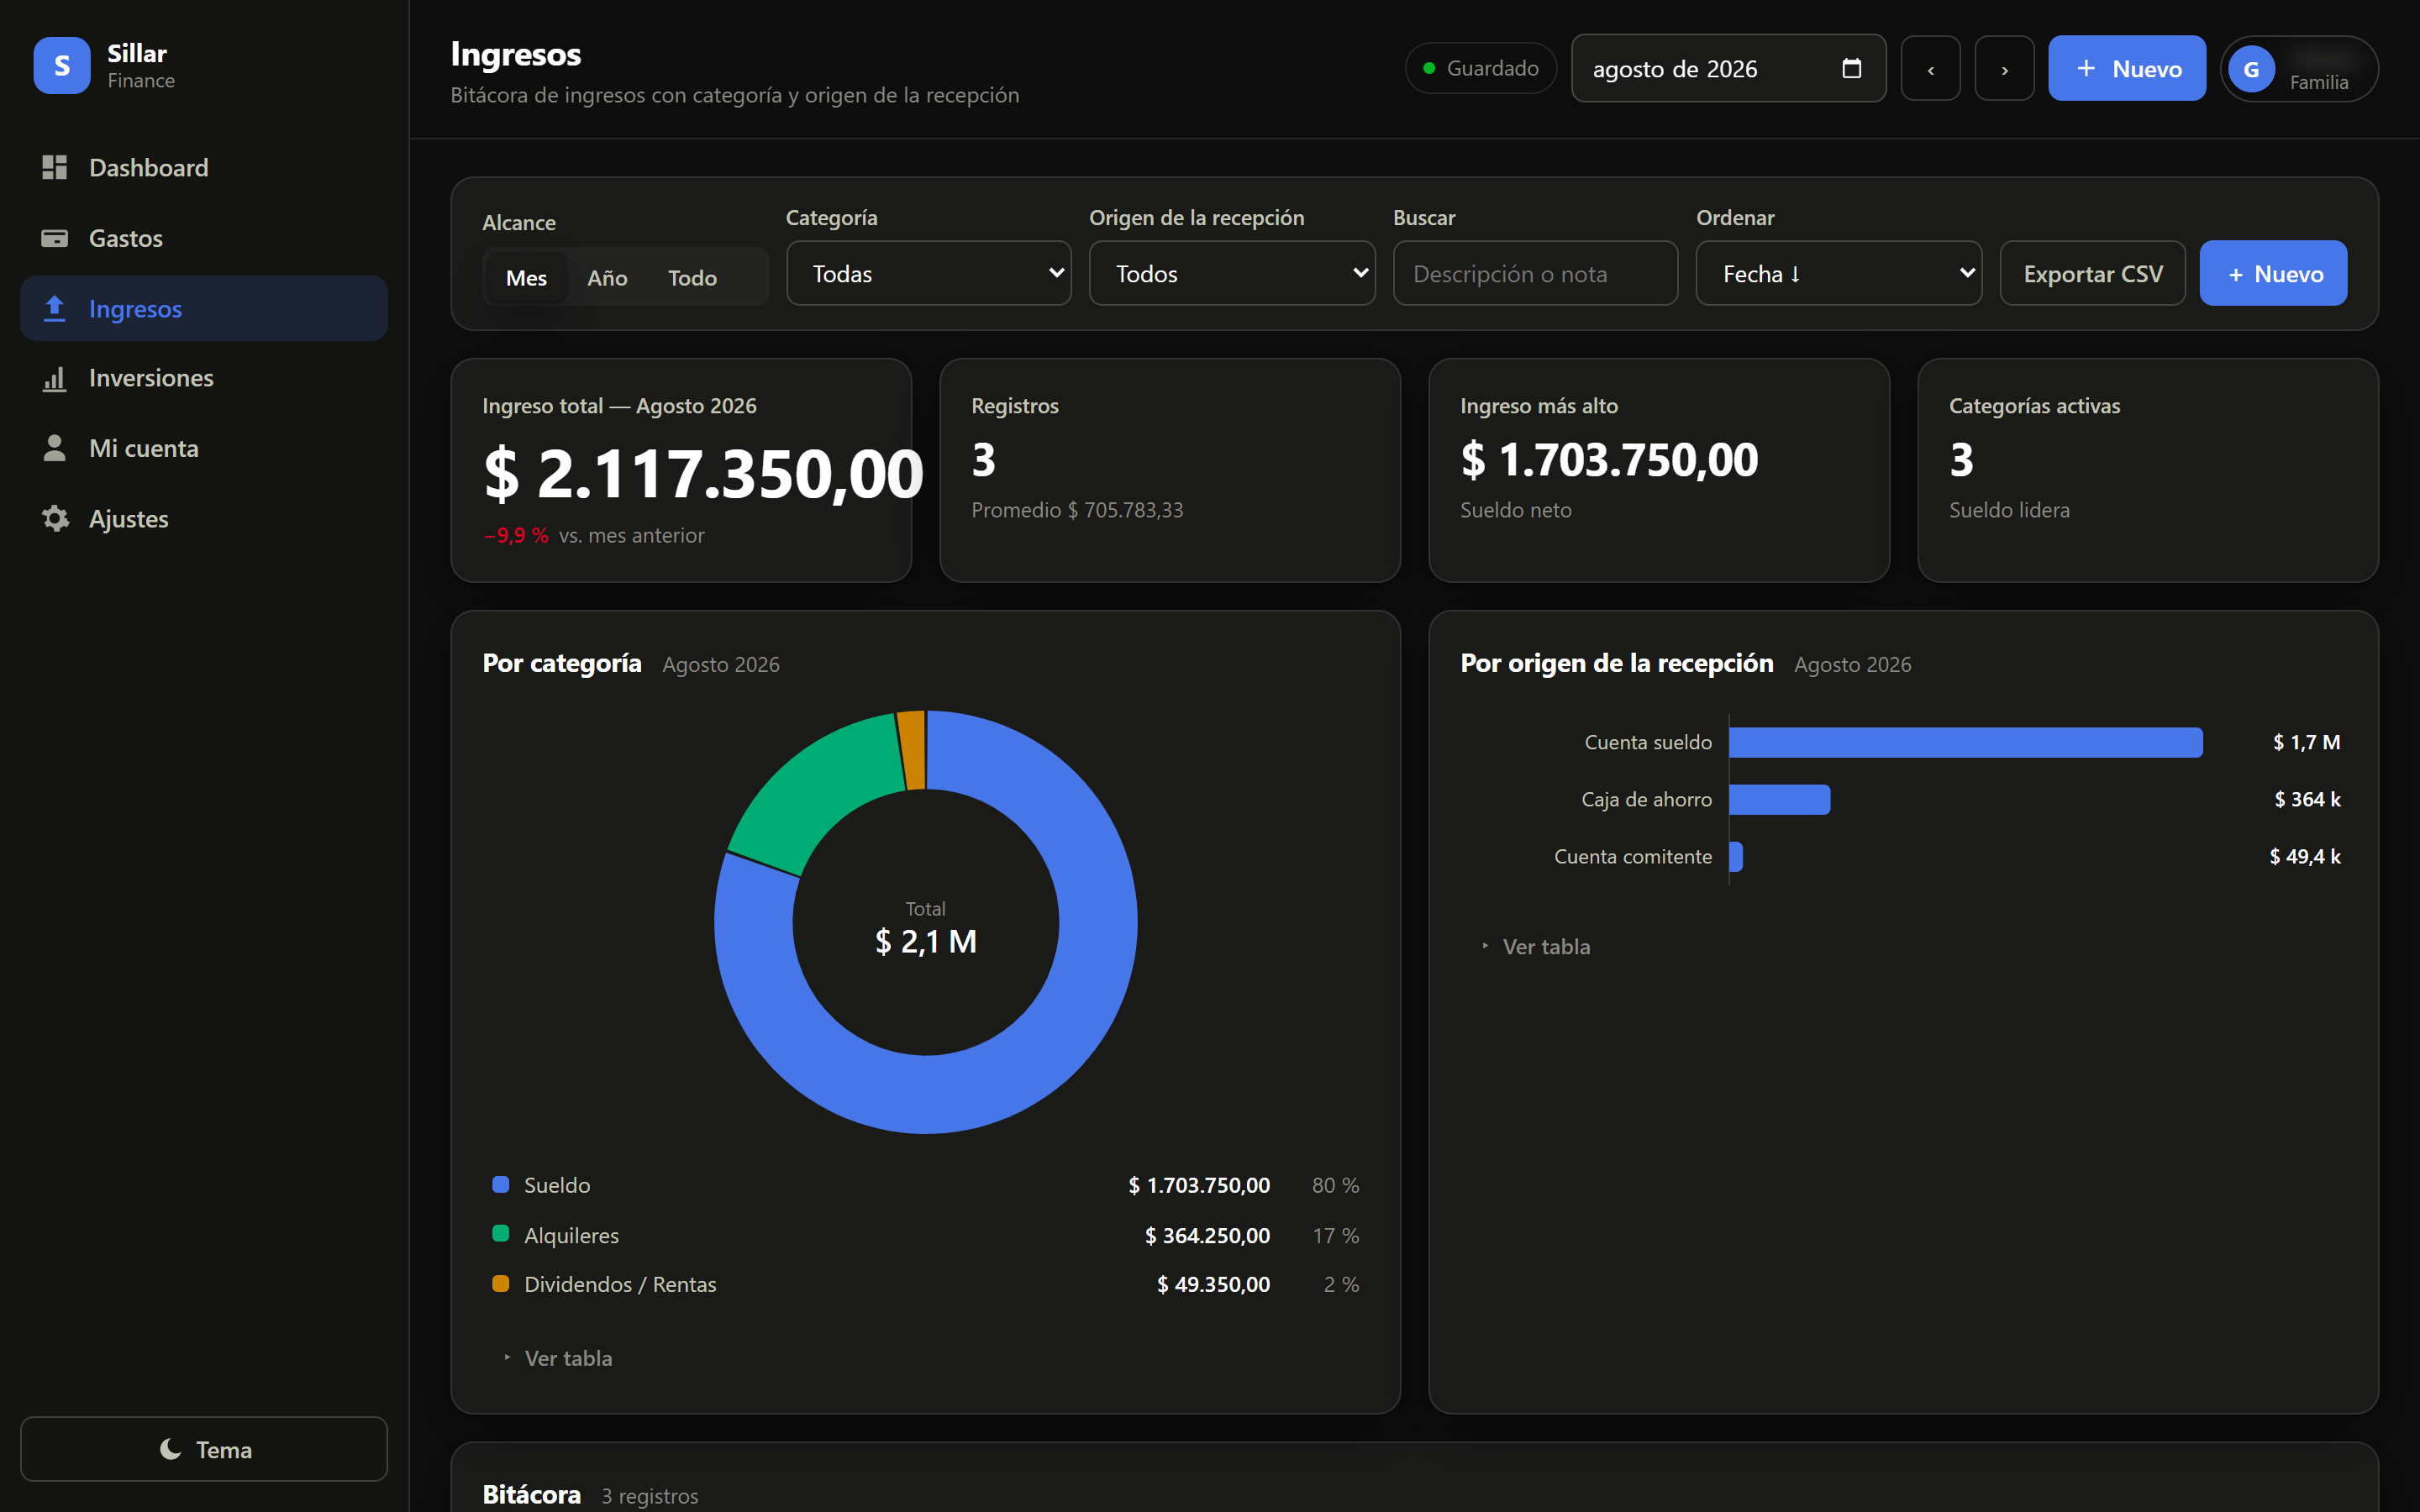
Task: Open Gastos section
Action: coord(204,238)
